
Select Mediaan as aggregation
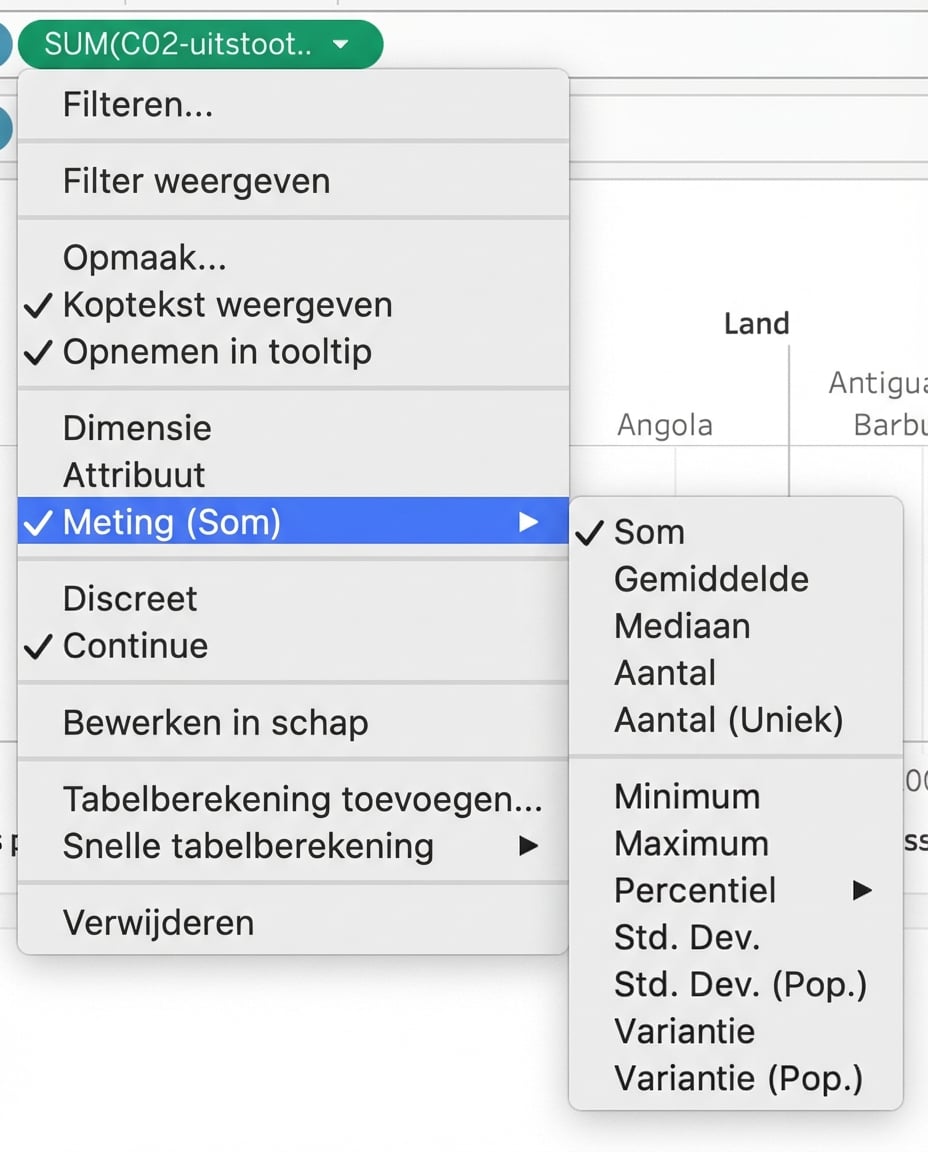click(x=683, y=626)
